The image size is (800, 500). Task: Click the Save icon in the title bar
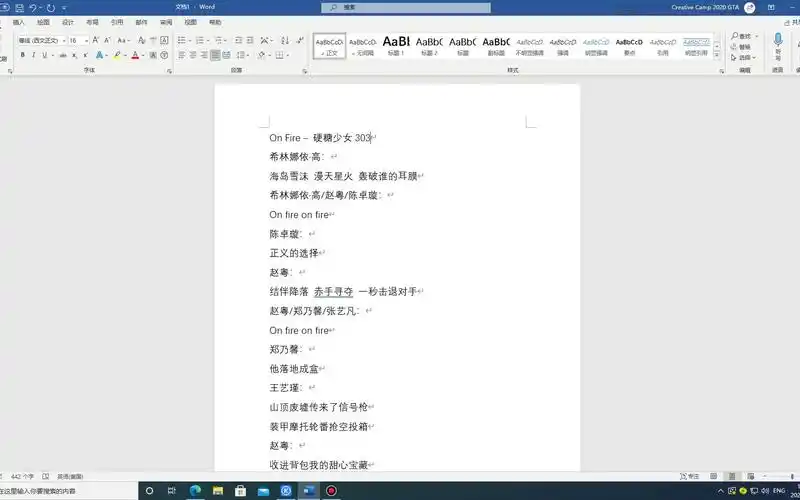point(18,7)
